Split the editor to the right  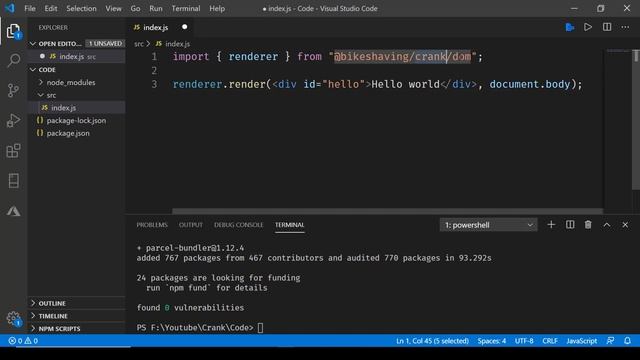[607, 27]
